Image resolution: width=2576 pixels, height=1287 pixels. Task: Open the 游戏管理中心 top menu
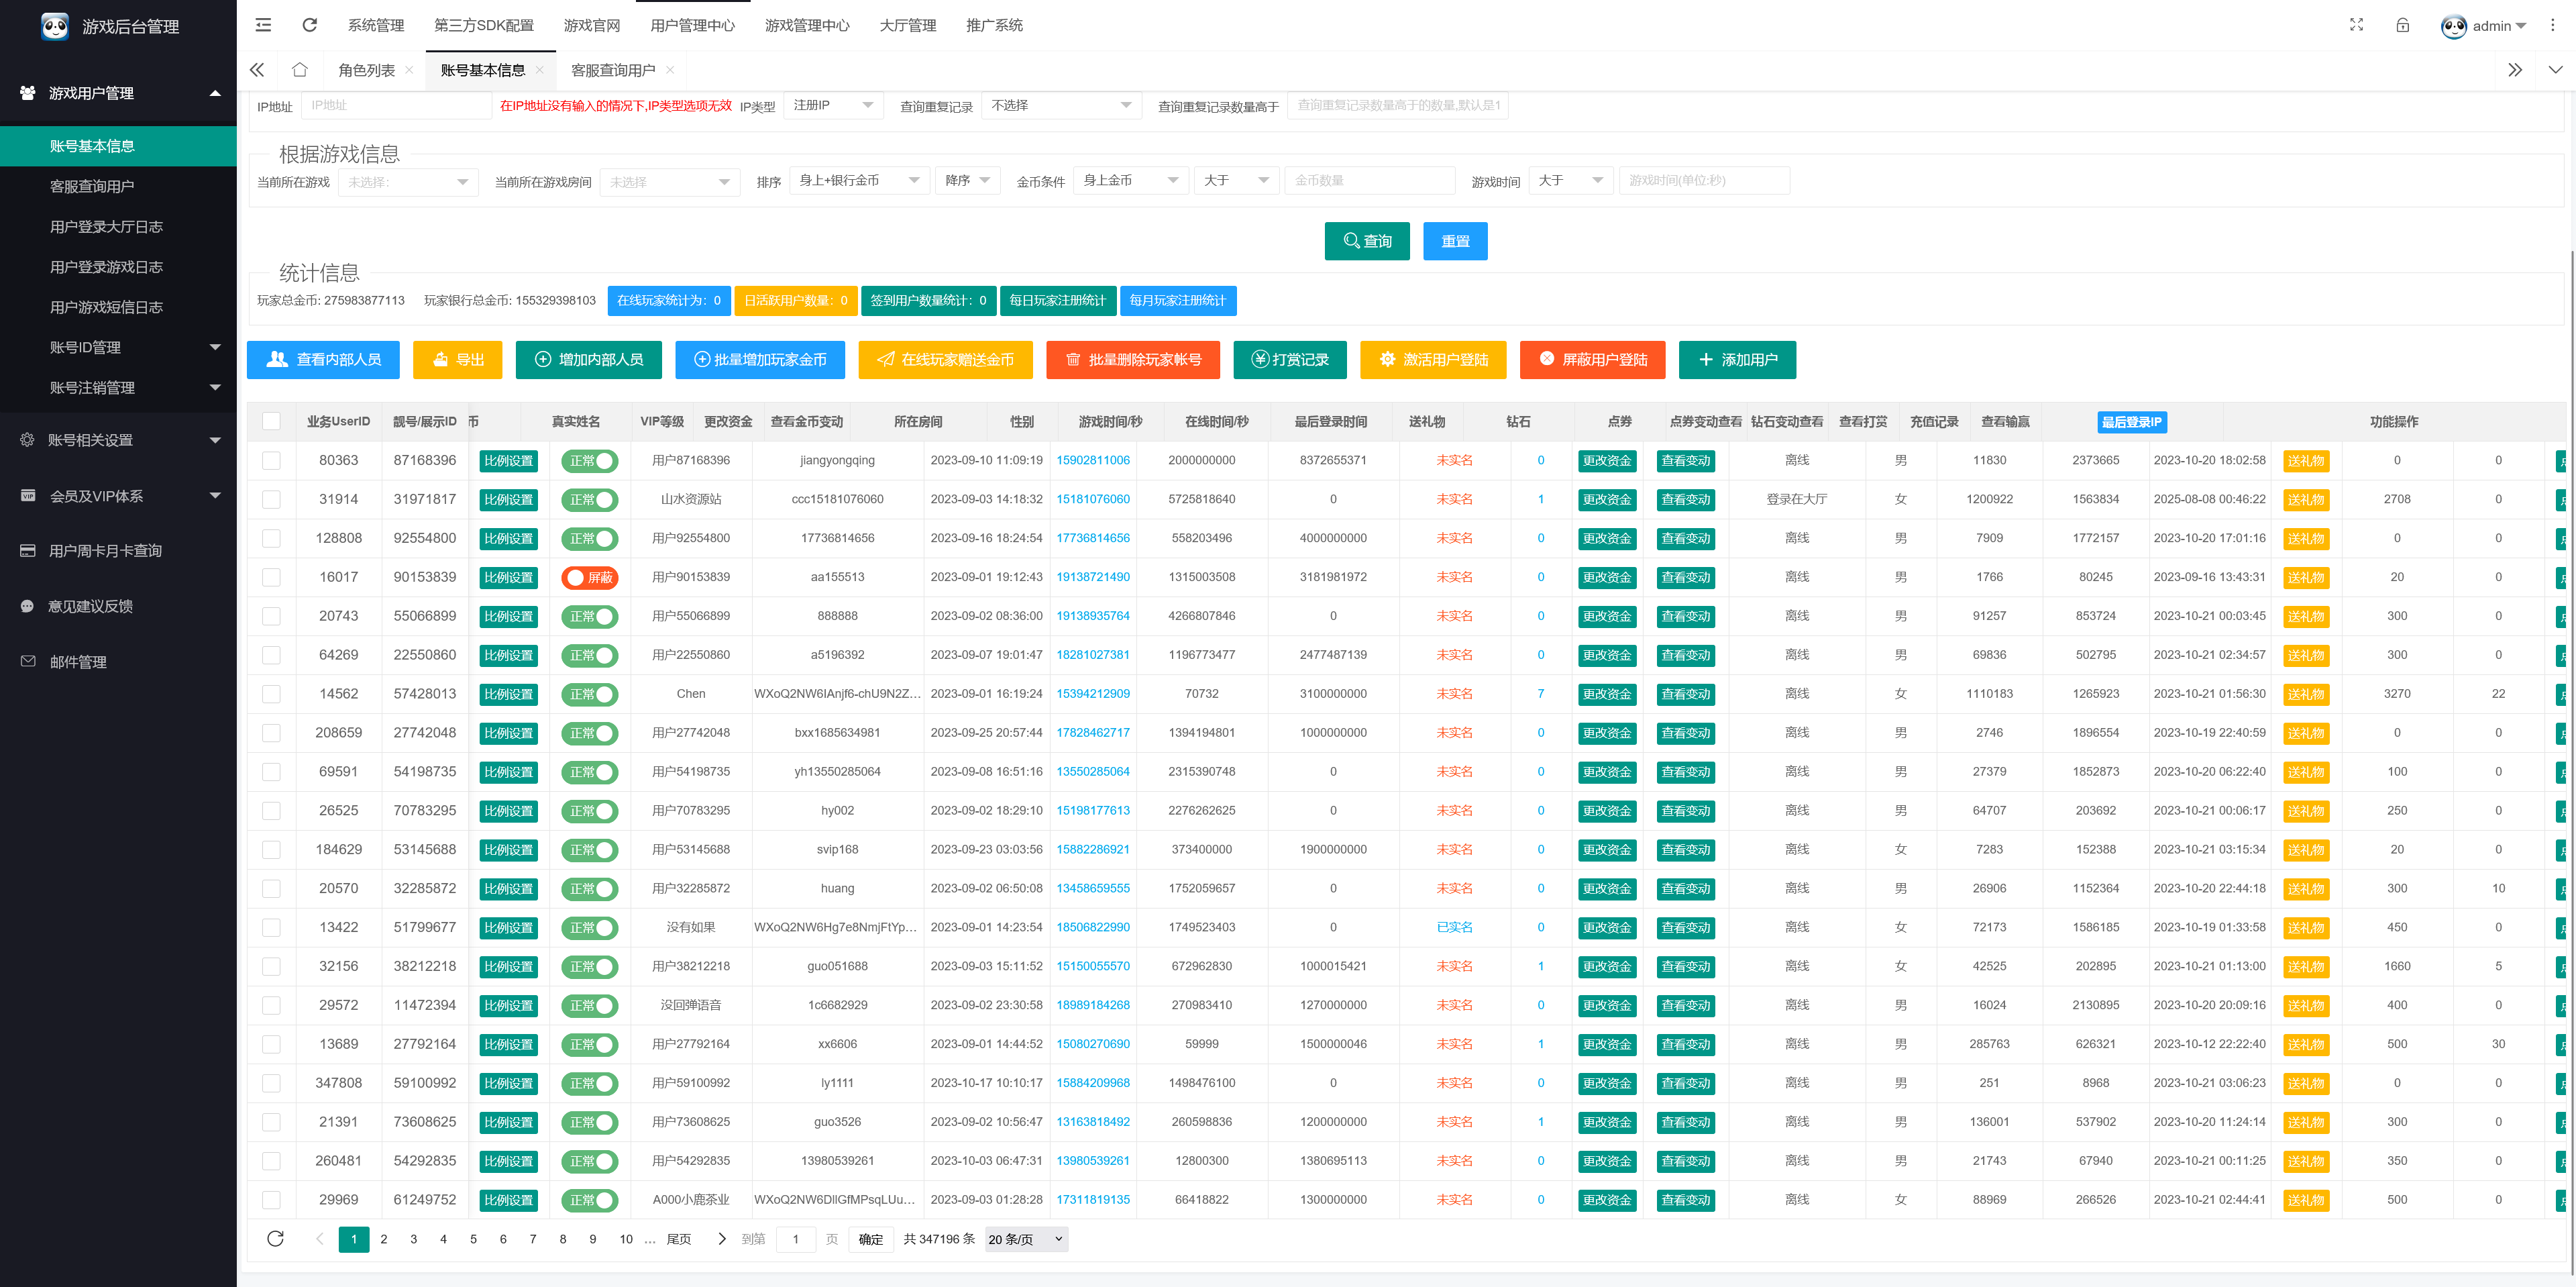[x=806, y=25]
